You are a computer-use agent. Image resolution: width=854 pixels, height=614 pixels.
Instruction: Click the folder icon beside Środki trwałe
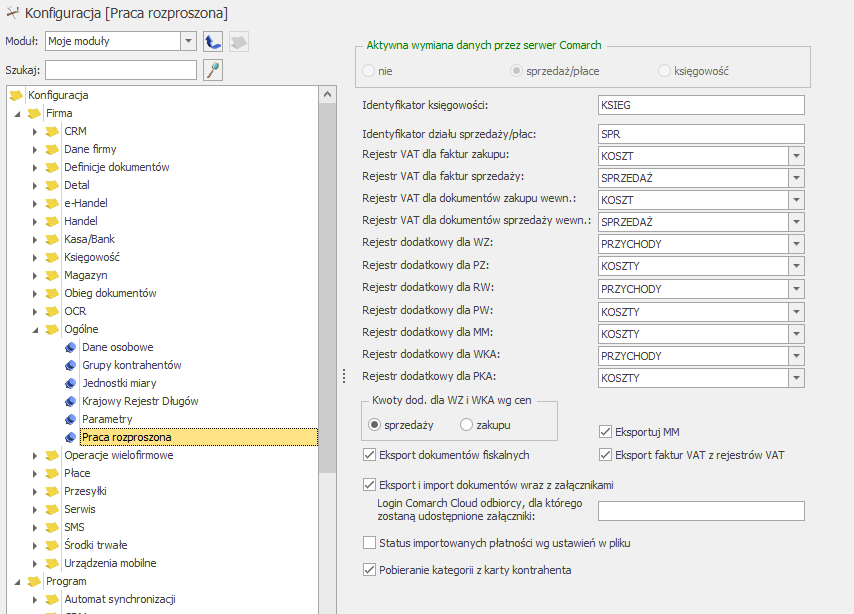(52, 545)
